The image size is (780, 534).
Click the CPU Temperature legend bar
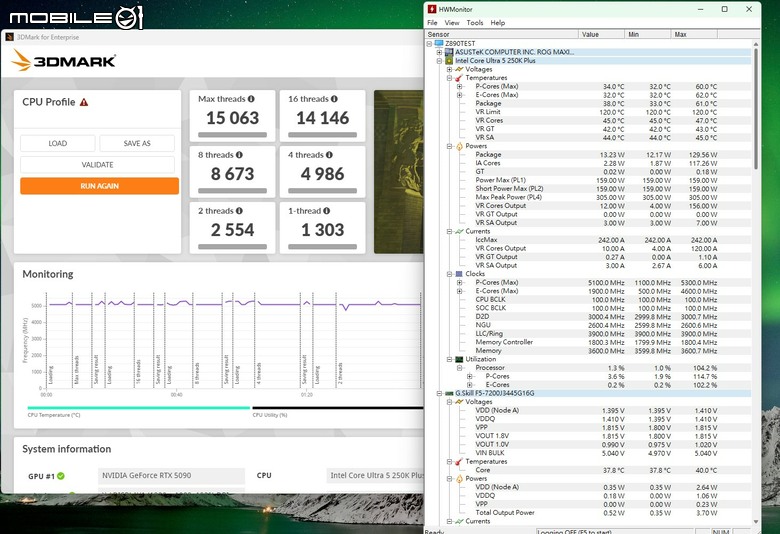[x=138, y=408]
